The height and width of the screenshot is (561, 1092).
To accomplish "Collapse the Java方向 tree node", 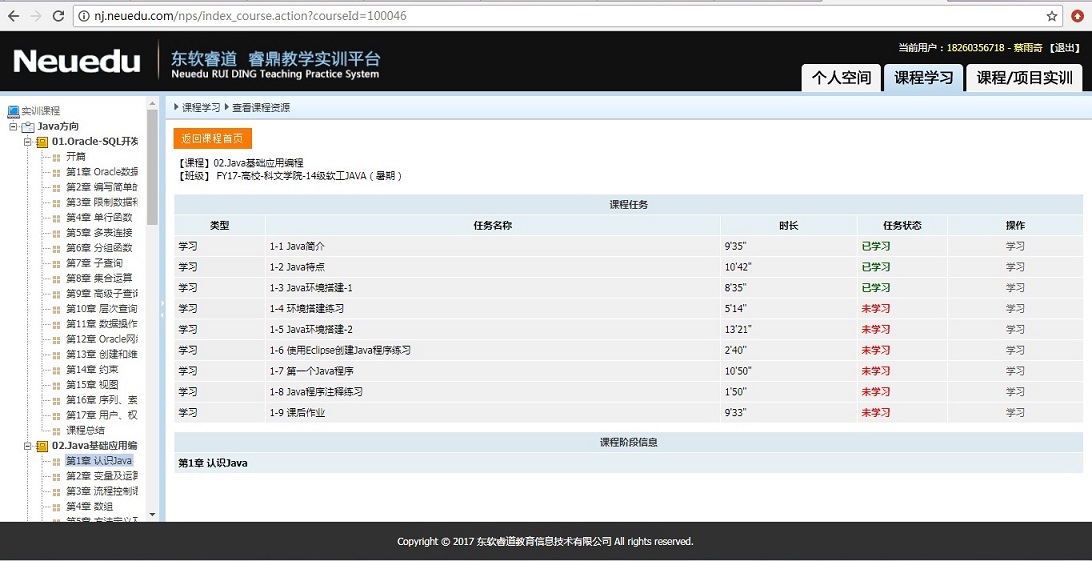I will [13, 127].
